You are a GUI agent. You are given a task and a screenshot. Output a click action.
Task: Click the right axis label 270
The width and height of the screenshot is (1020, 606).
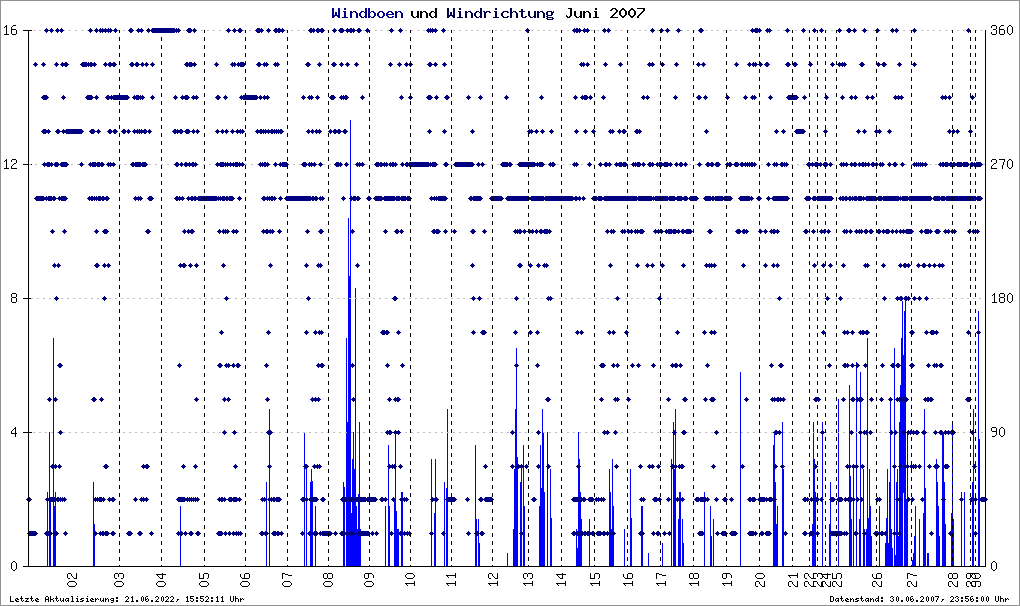(x=1002, y=164)
